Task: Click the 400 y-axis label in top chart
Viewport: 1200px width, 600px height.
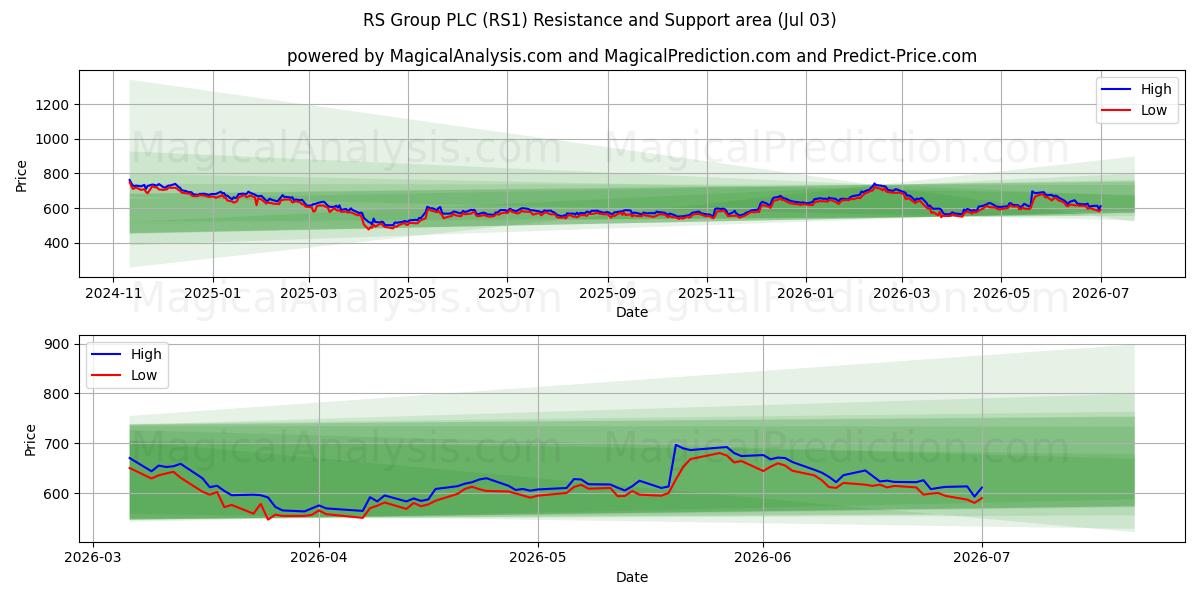Action: (58, 243)
